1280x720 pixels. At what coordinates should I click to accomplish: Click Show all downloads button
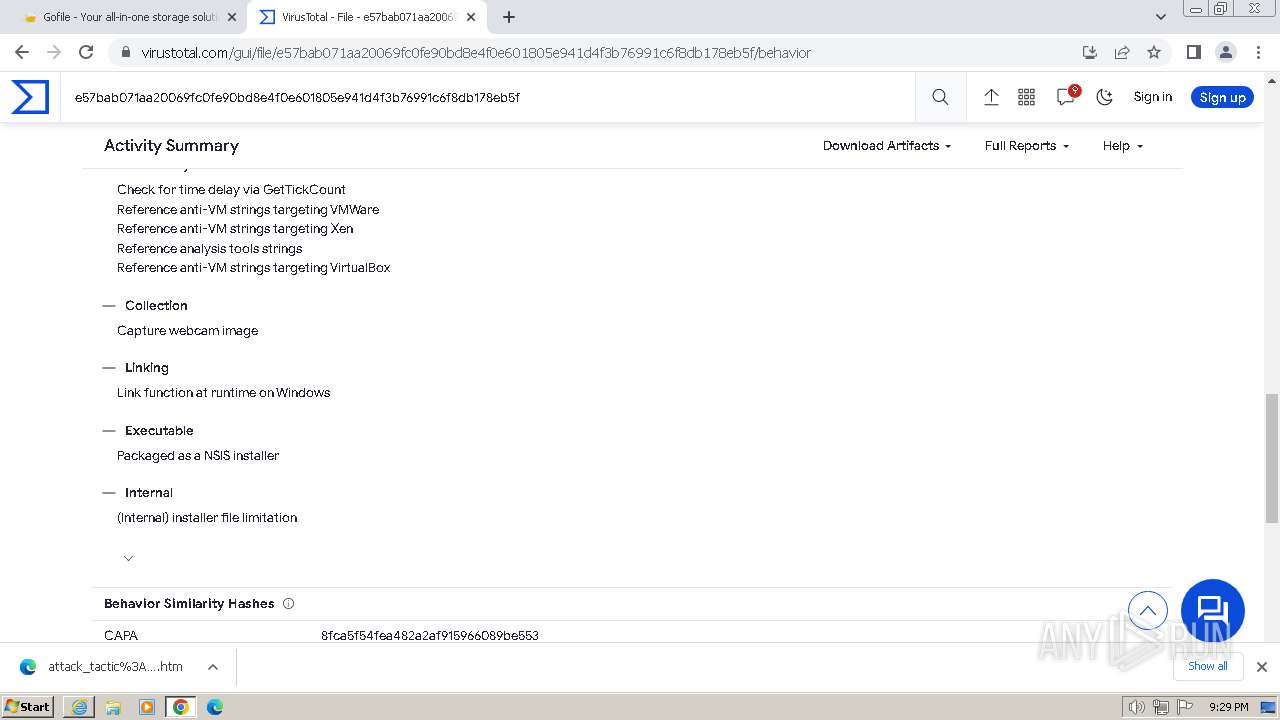click(1207, 666)
